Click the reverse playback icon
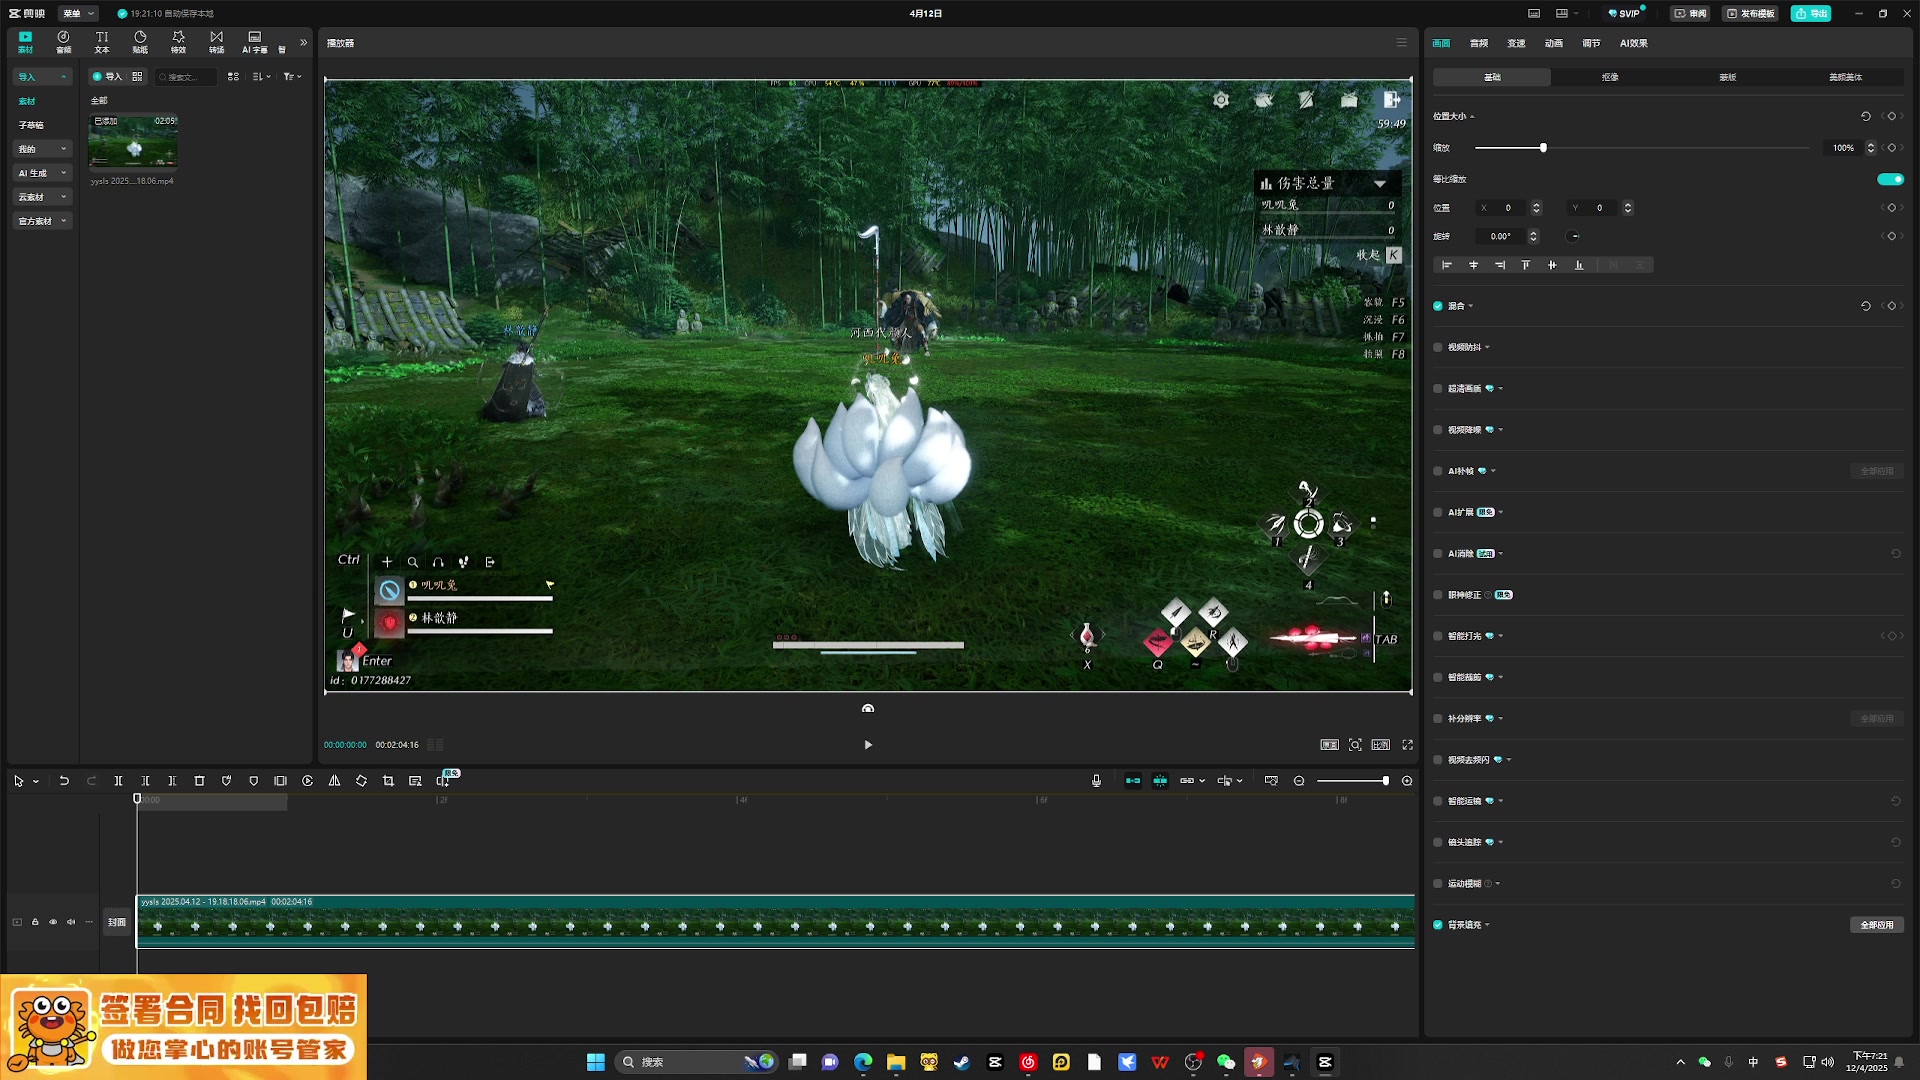The image size is (1920, 1080). point(307,781)
